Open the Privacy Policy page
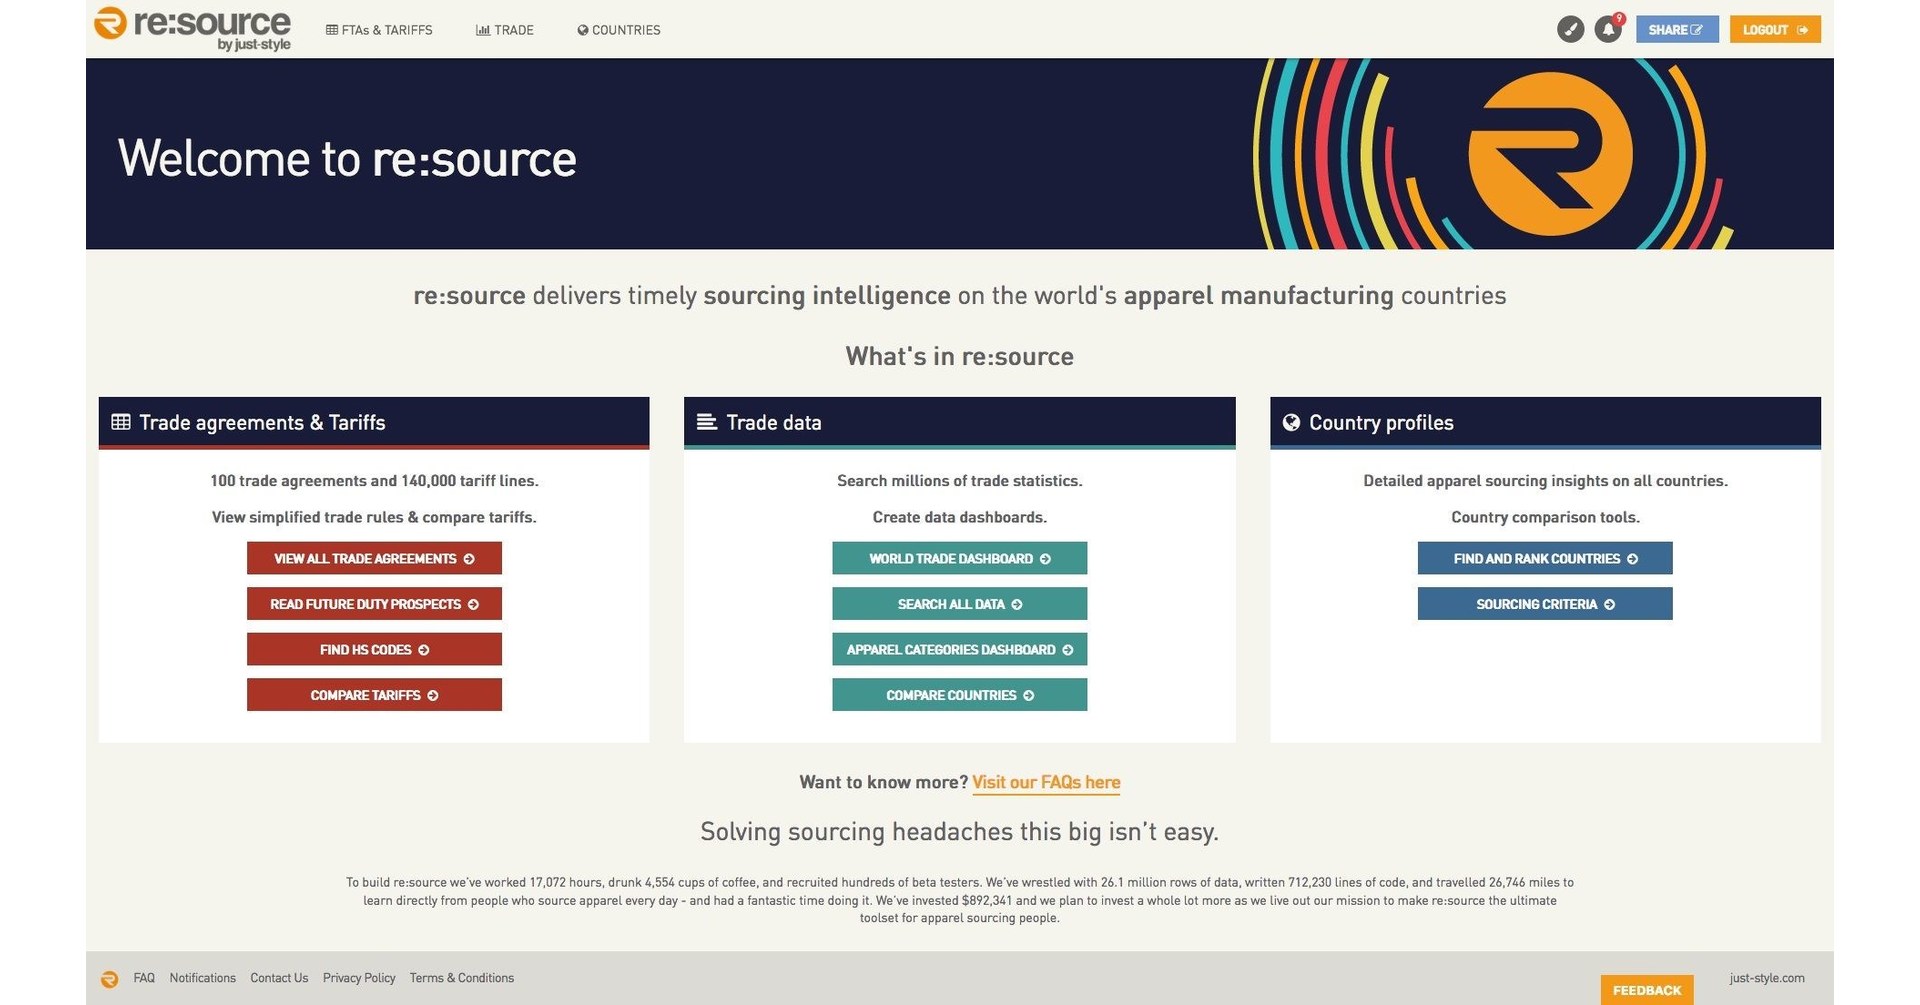Viewport: 1920px width, 1005px height. point(358,978)
